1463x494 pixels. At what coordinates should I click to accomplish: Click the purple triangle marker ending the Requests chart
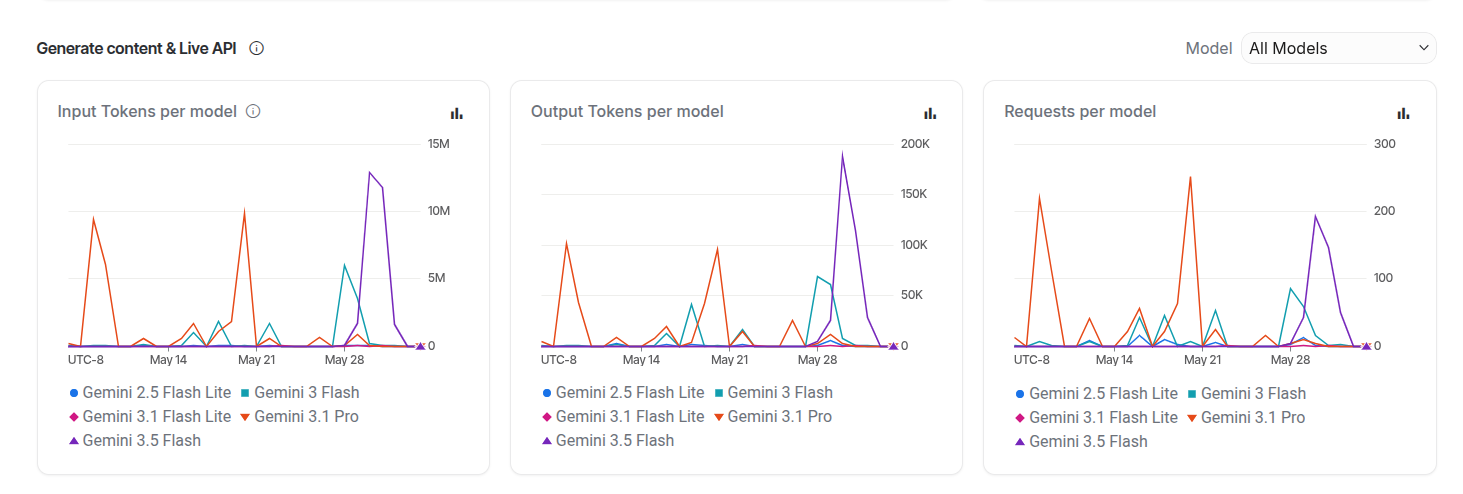(x=1366, y=346)
